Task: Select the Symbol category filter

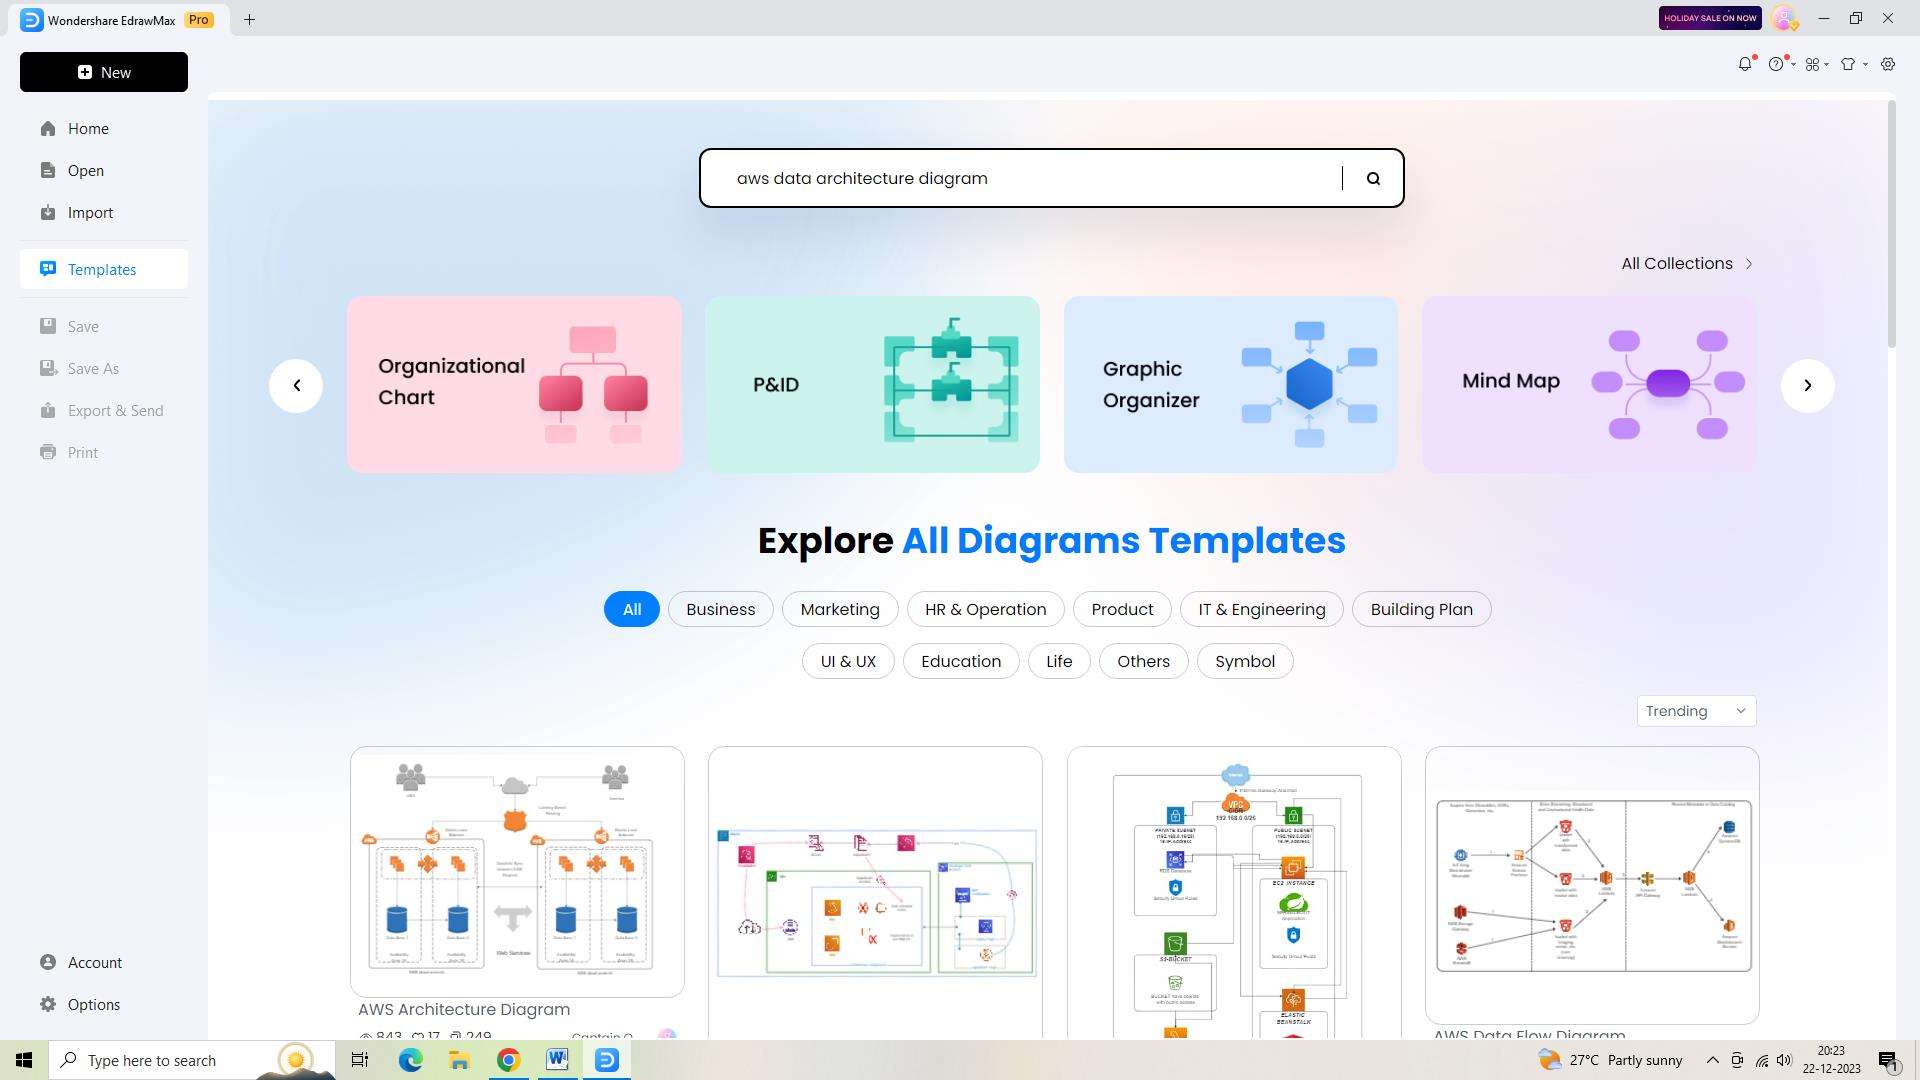Action: click(x=1245, y=661)
